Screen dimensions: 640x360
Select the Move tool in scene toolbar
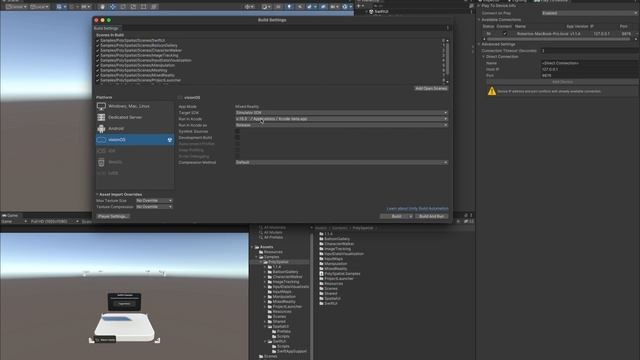coord(113,7)
